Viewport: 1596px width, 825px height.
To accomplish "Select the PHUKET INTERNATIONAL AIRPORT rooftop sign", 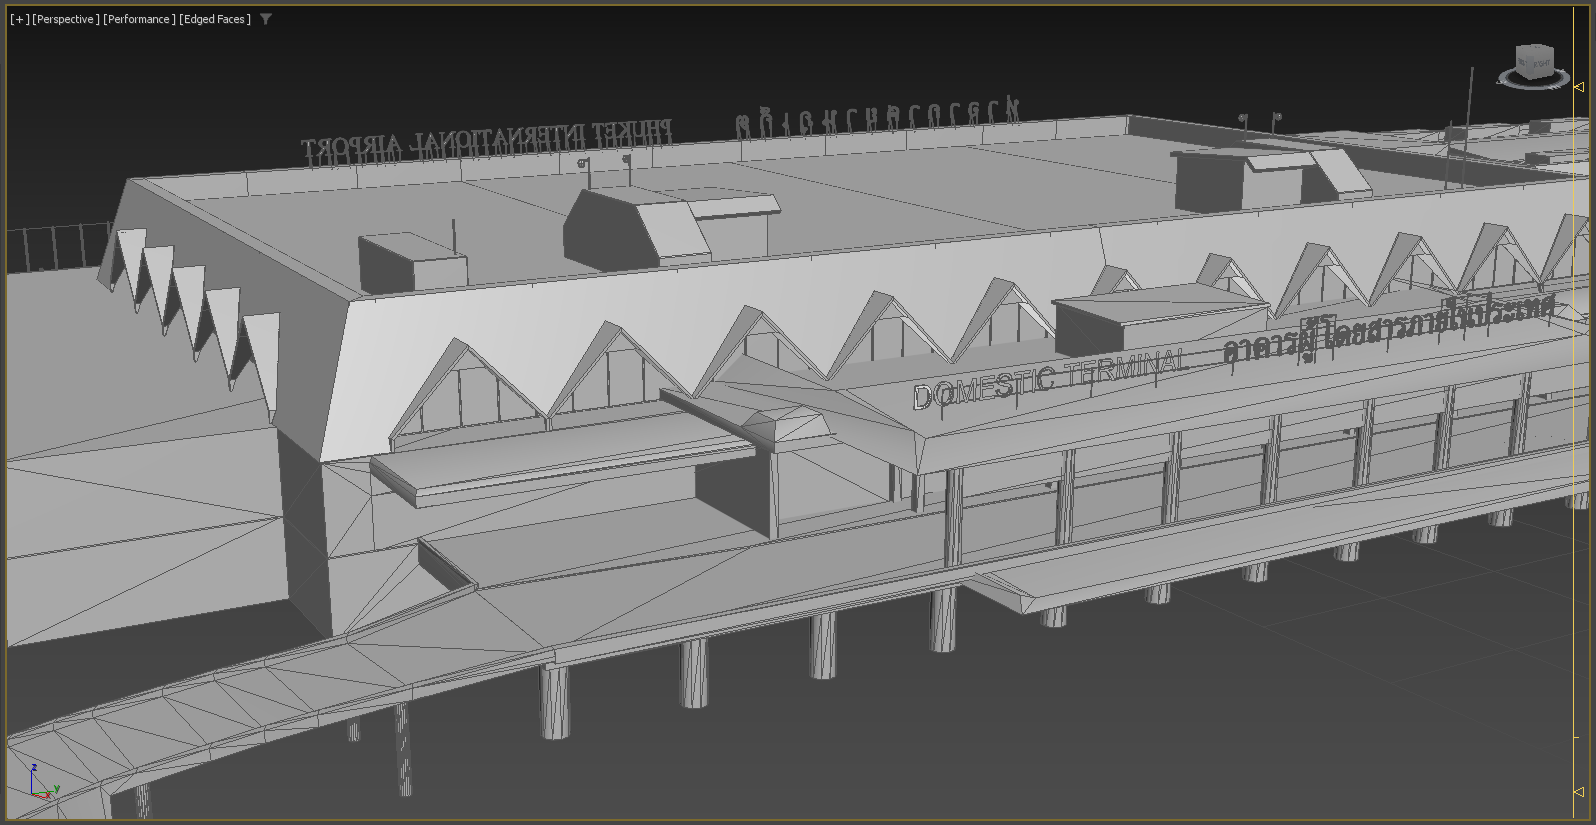I will (x=487, y=141).
